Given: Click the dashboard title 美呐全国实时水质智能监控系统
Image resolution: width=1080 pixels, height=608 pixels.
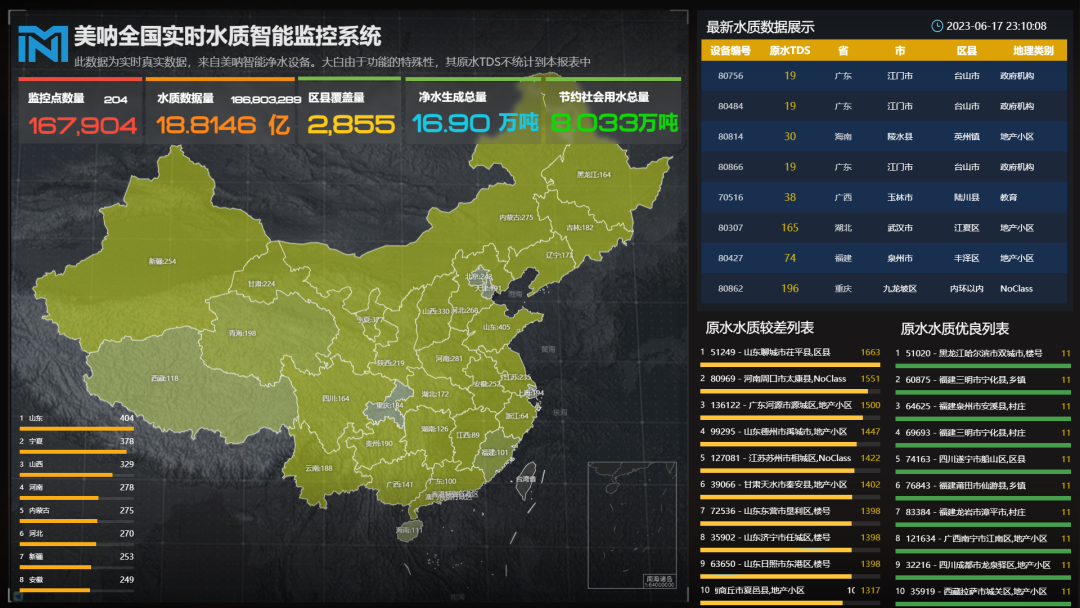Looking at the screenshot, I should [x=227, y=36].
